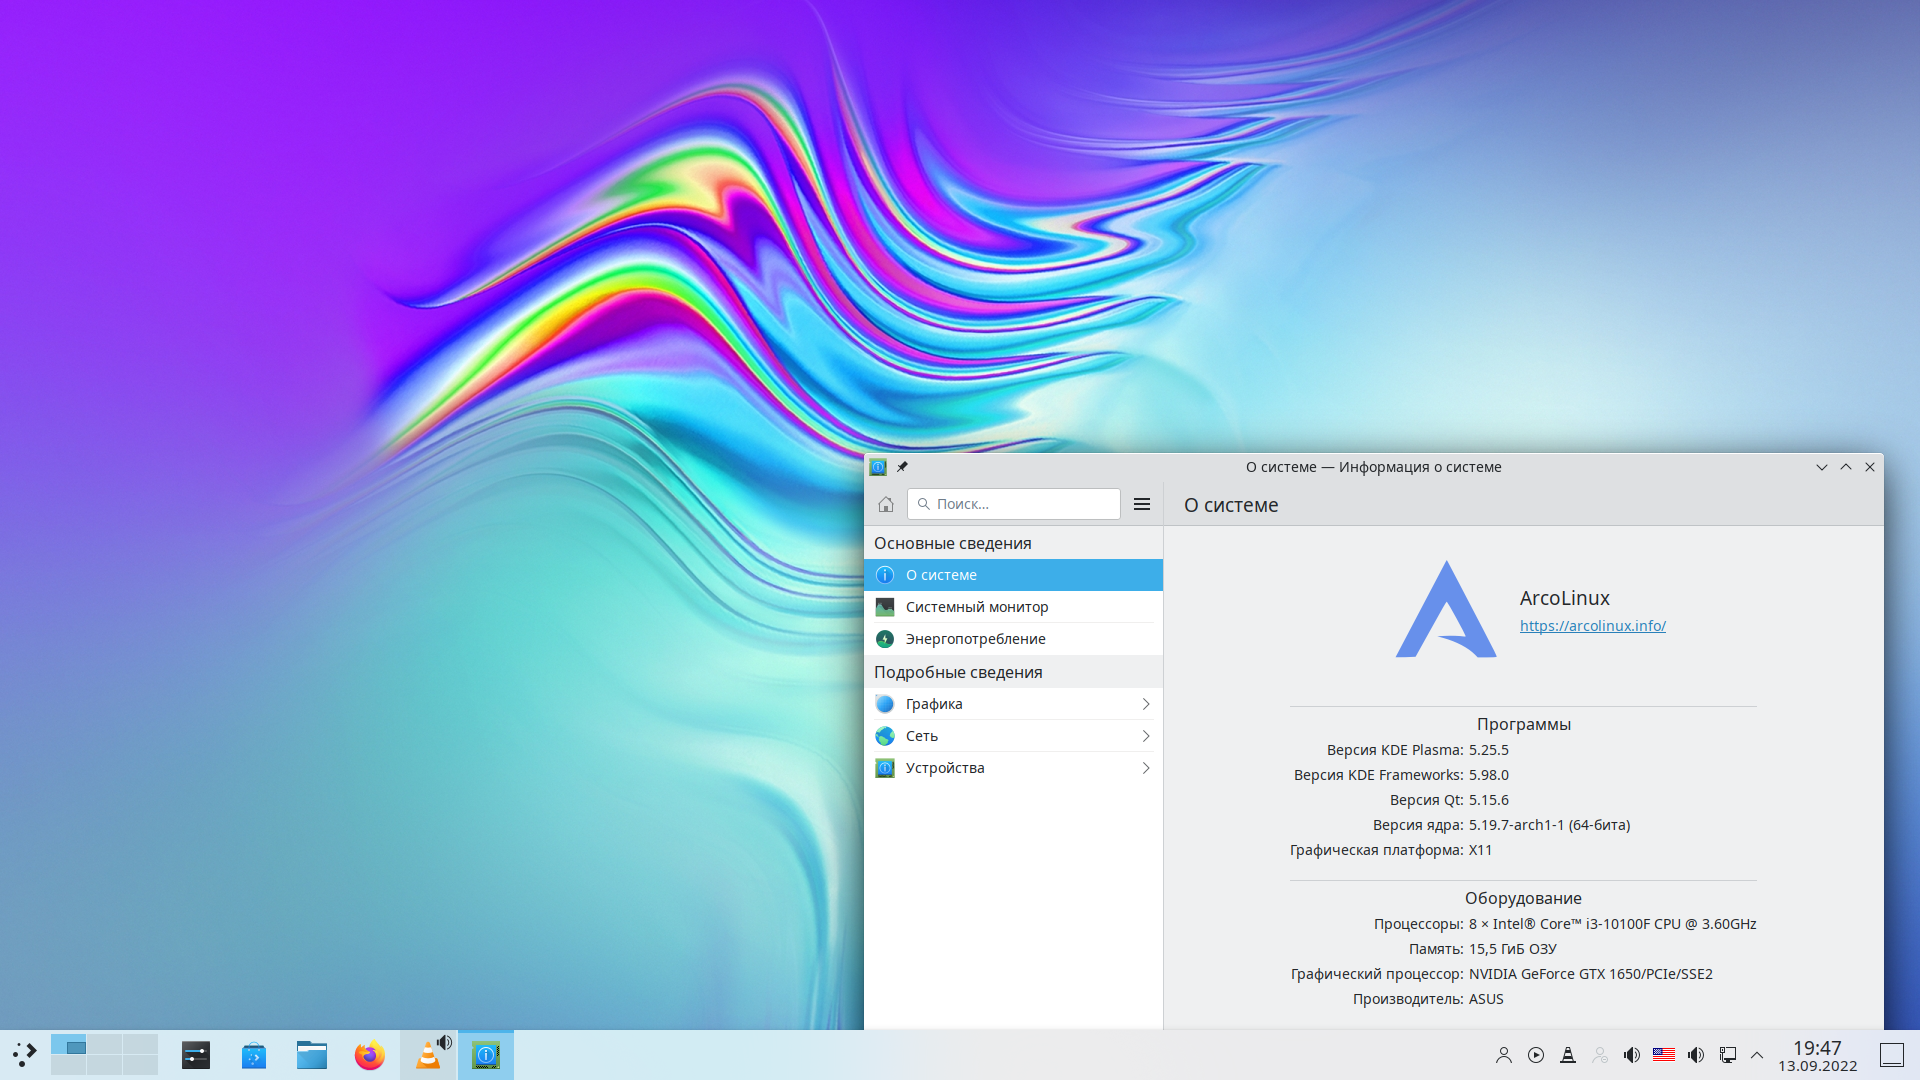This screenshot has height=1080, width=1920.
Task: Open the system settings taskbar icon
Action: (196, 1055)
